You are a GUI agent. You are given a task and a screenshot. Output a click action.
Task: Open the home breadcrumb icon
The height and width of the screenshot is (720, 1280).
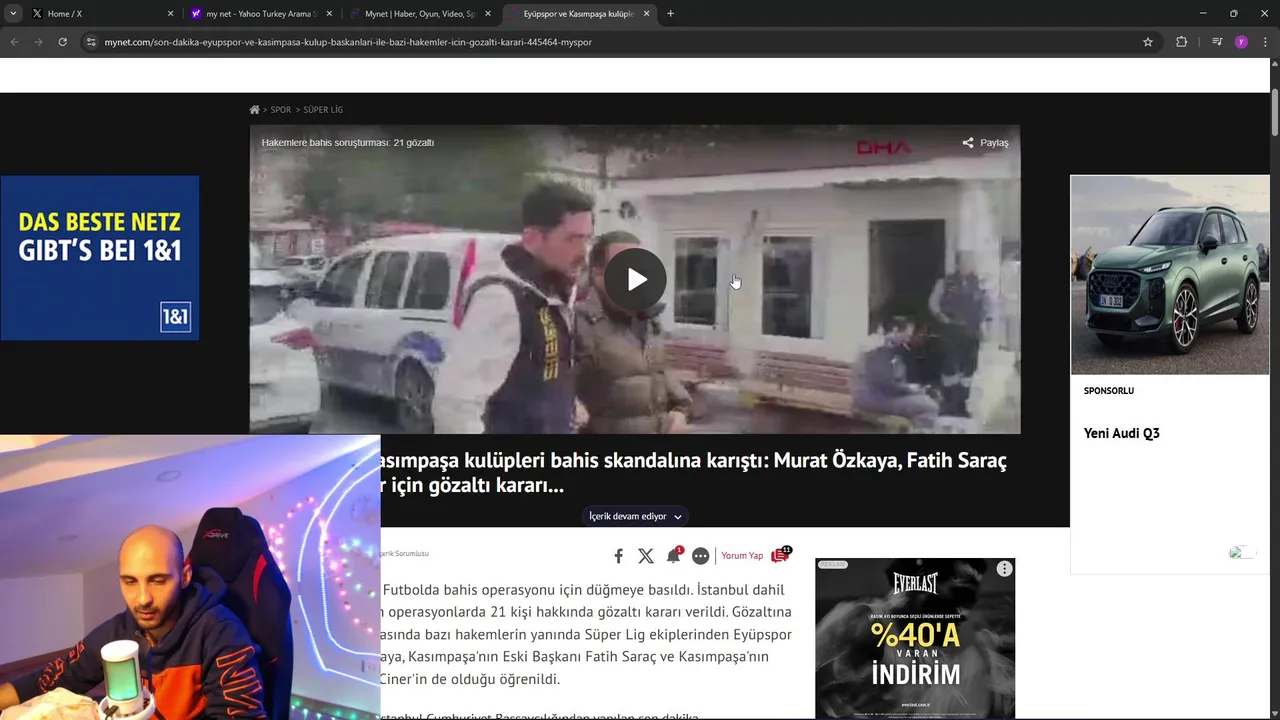(255, 110)
